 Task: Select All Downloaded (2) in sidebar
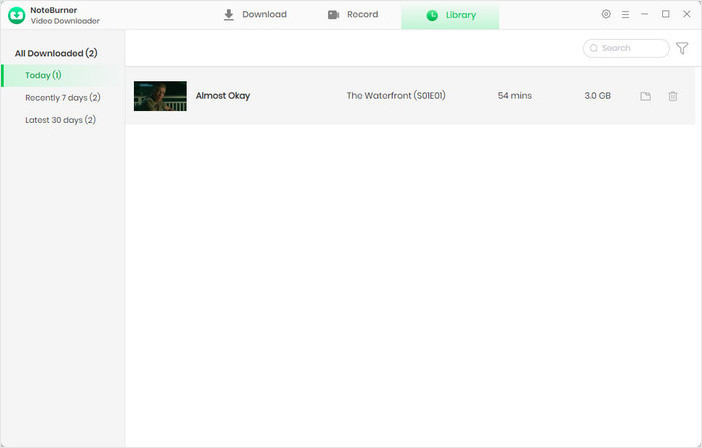(56, 53)
